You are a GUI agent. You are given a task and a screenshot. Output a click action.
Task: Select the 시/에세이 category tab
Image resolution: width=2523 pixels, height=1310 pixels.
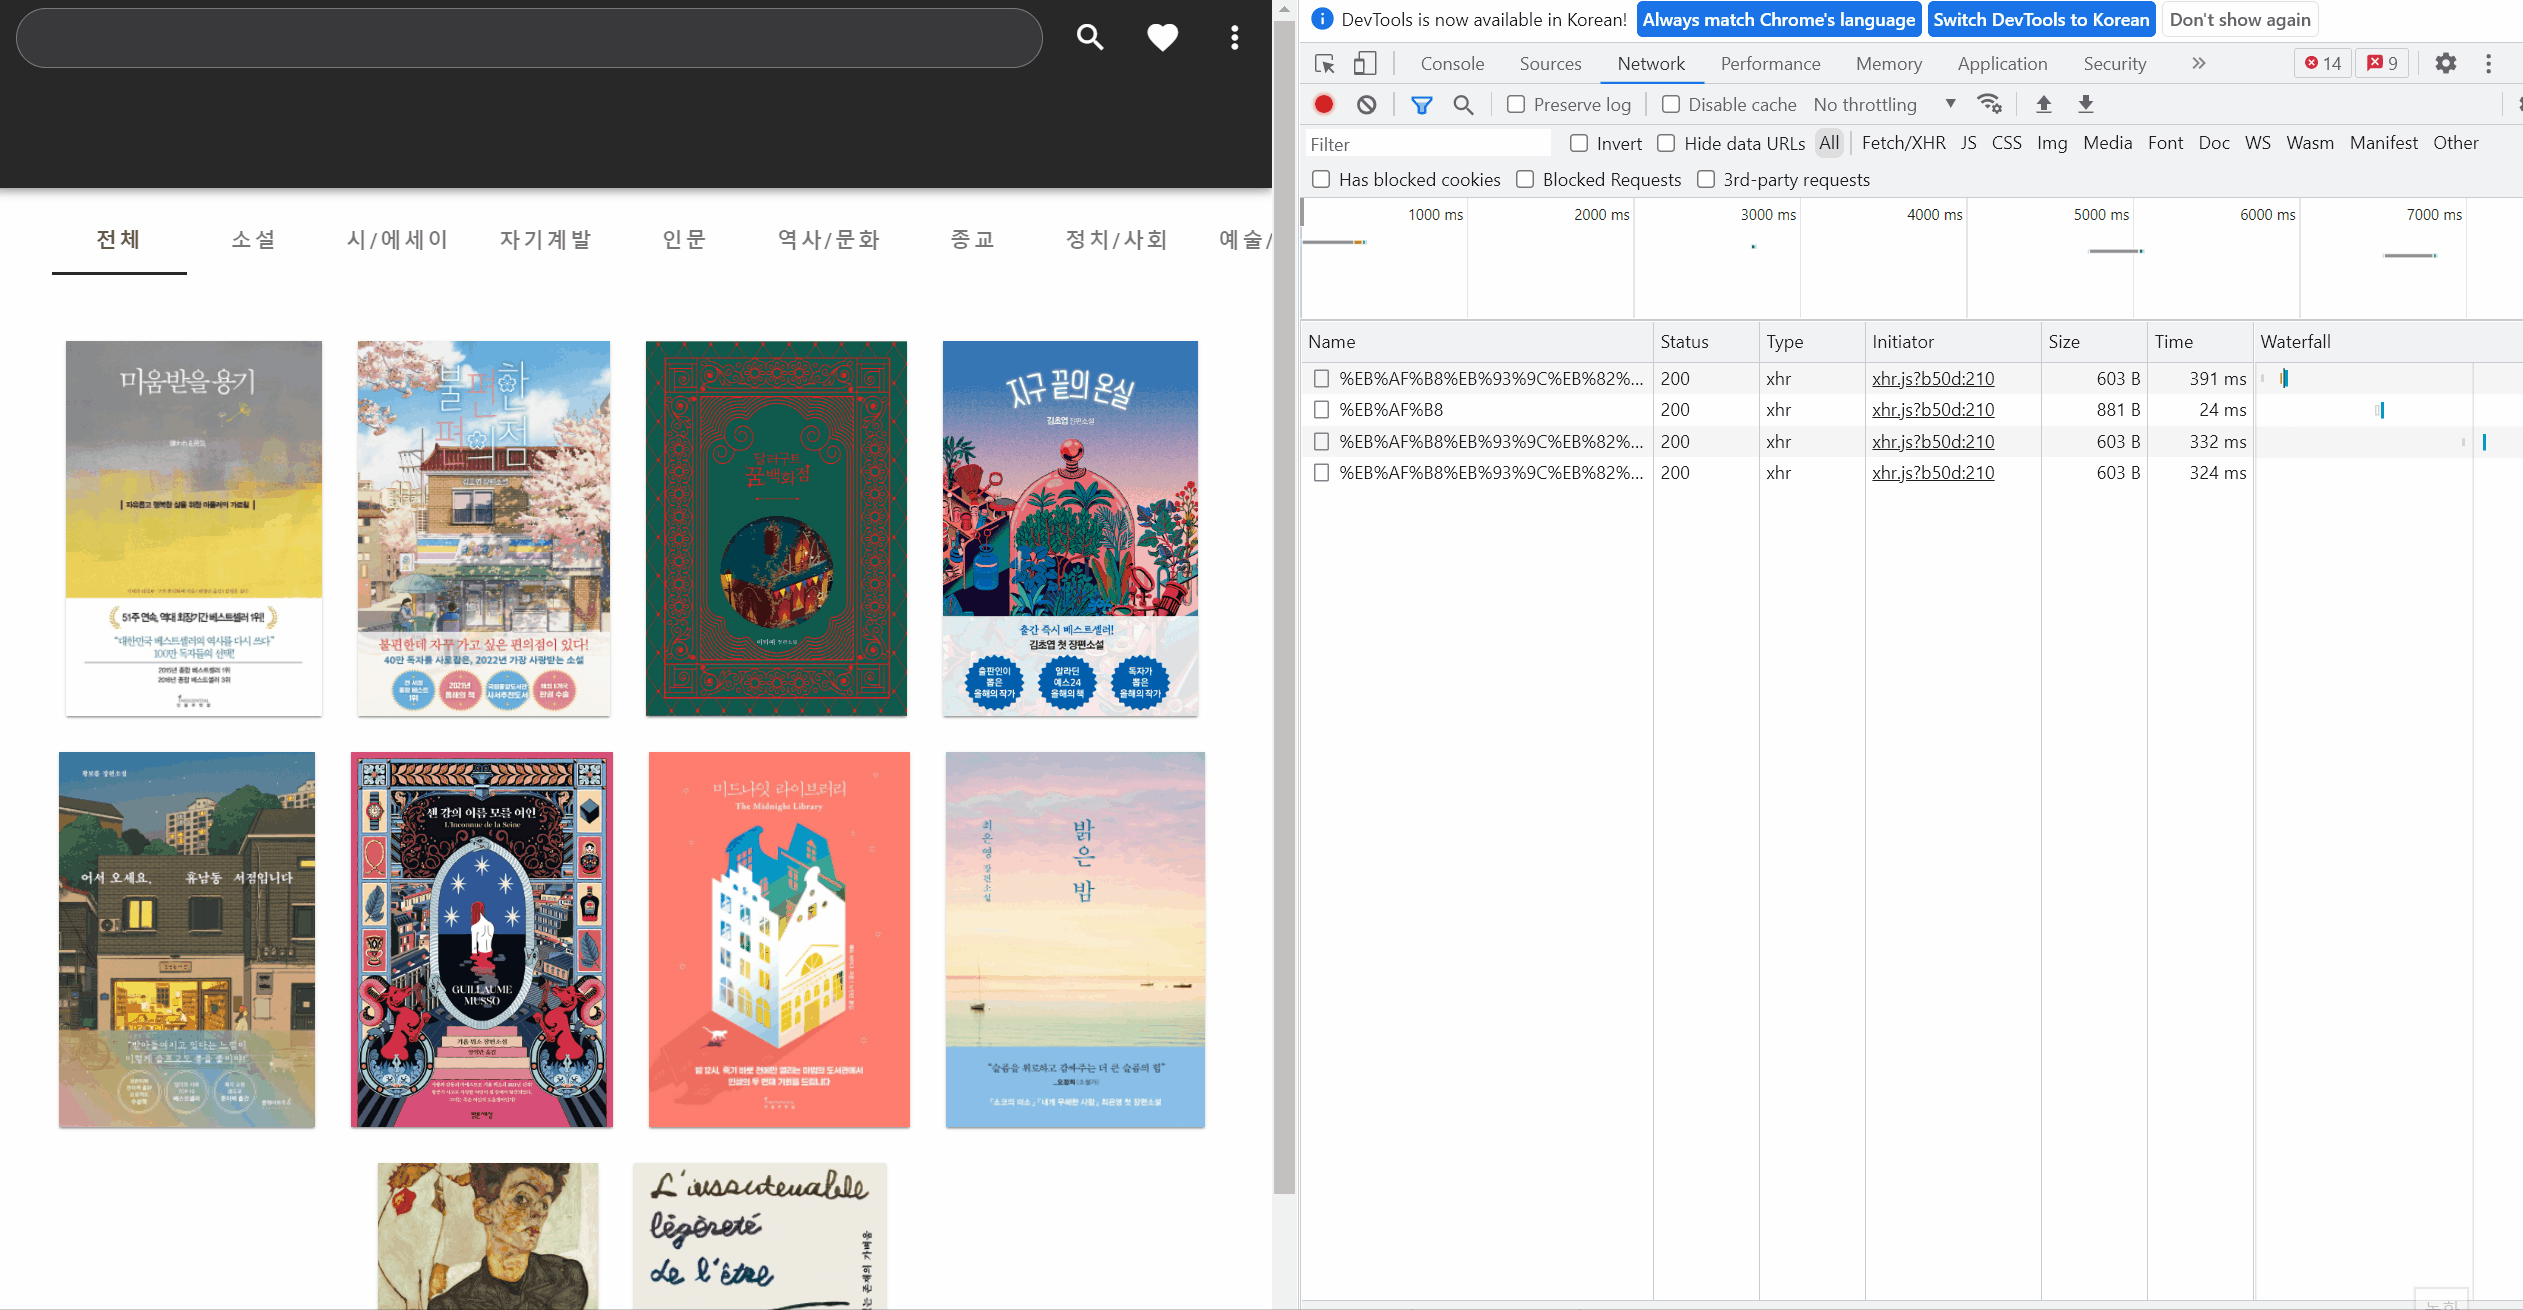point(397,240)
